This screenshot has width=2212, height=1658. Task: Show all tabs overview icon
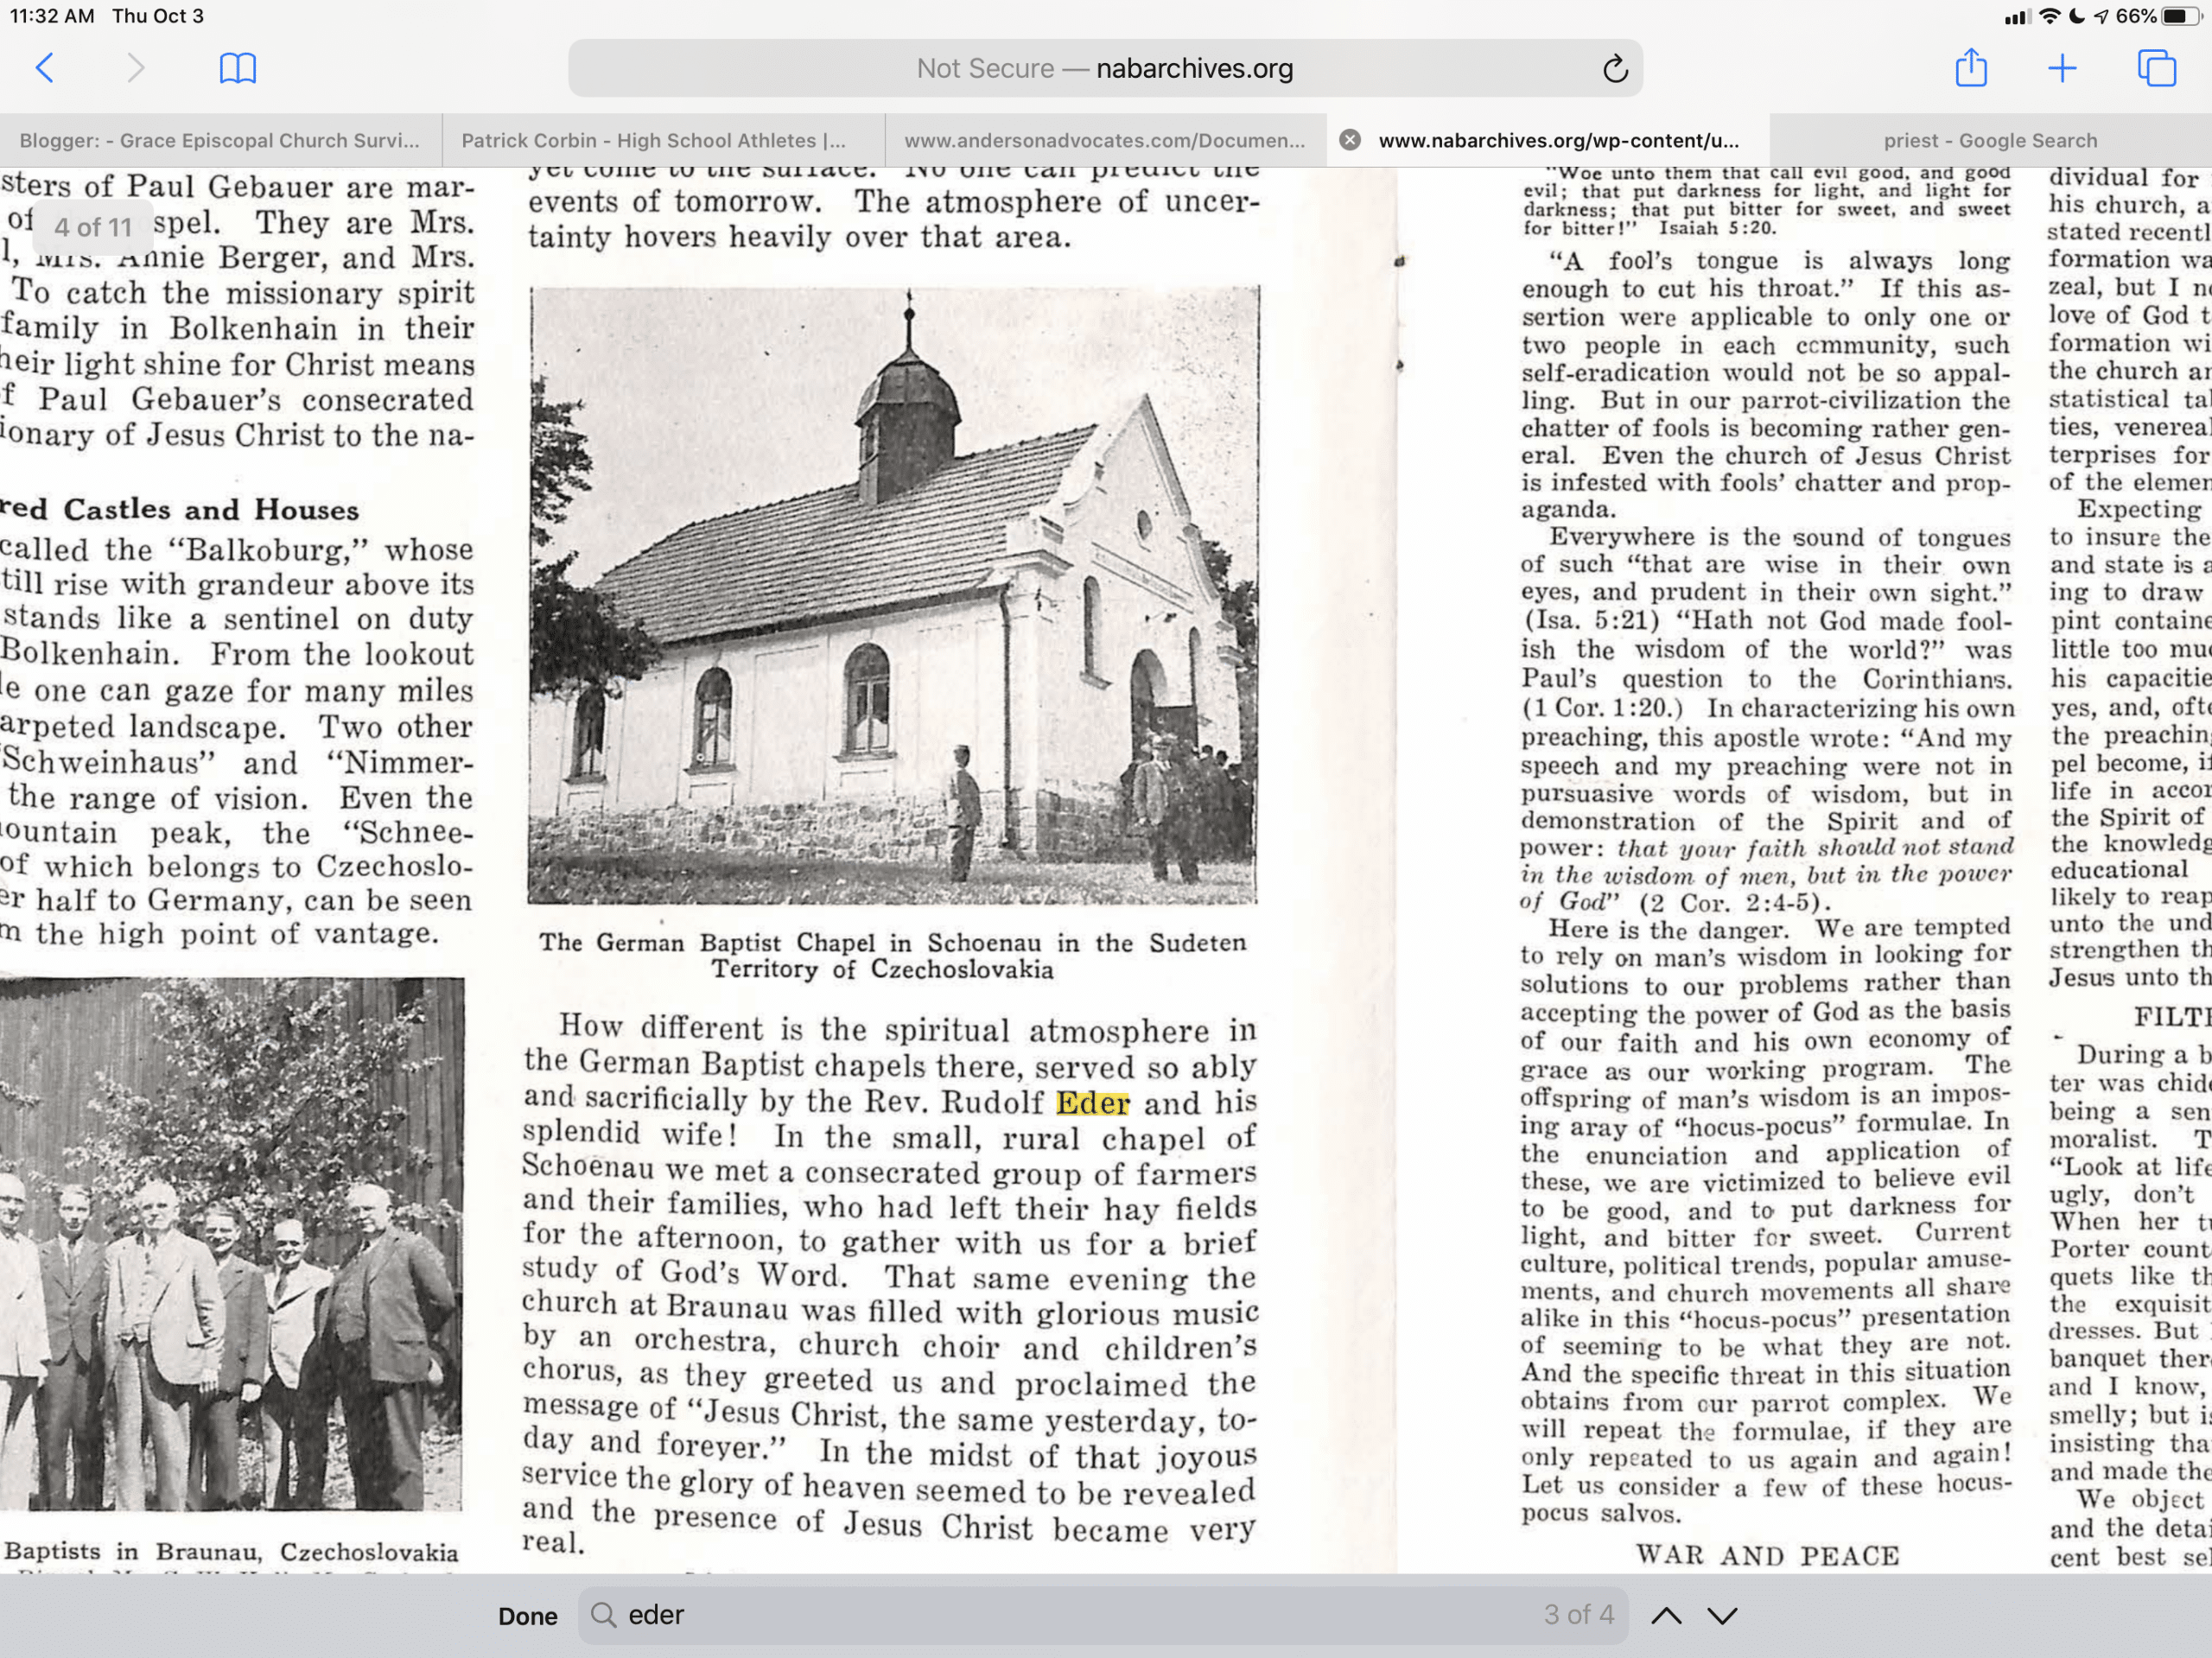click(x=2156, y=68)
